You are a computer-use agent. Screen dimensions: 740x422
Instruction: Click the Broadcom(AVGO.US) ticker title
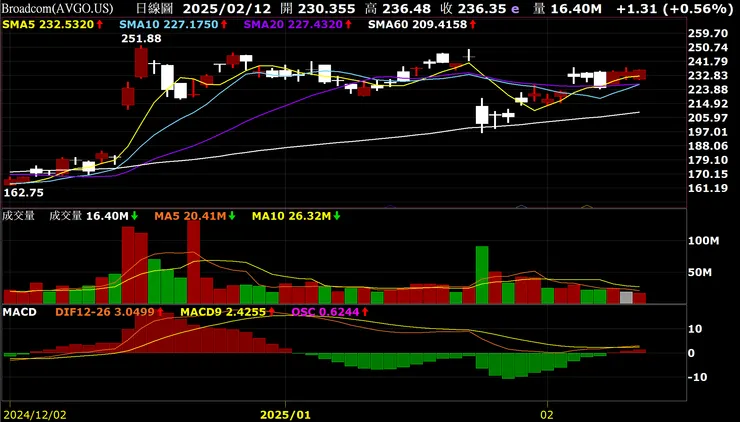point(58,8)
